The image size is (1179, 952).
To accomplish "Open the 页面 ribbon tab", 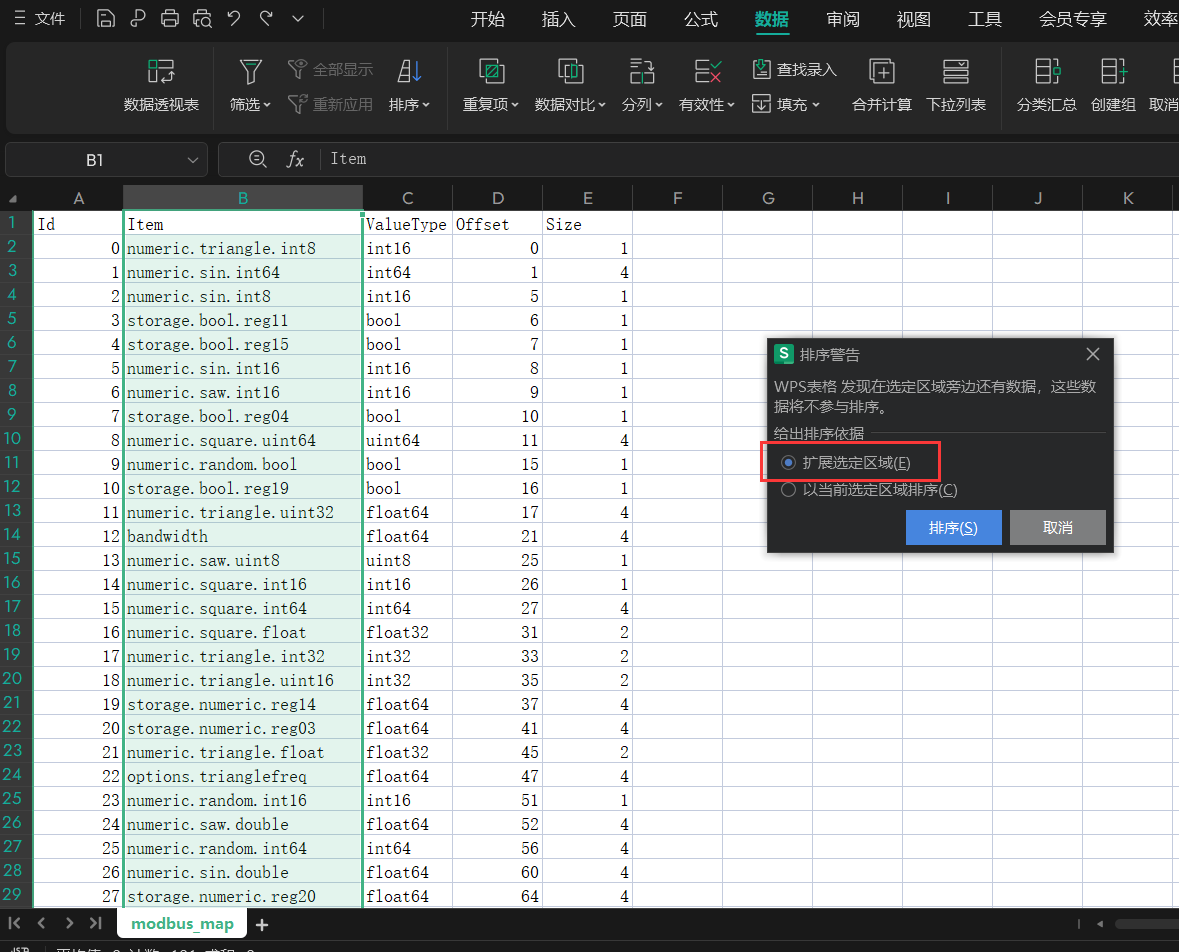I will coord(629,19).
